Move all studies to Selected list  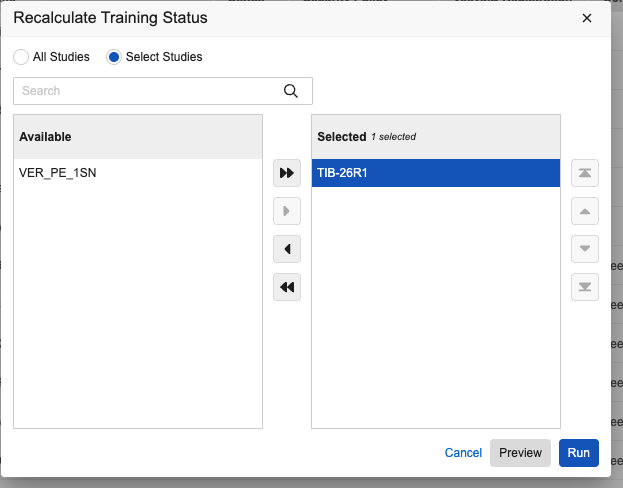point(287,173)
